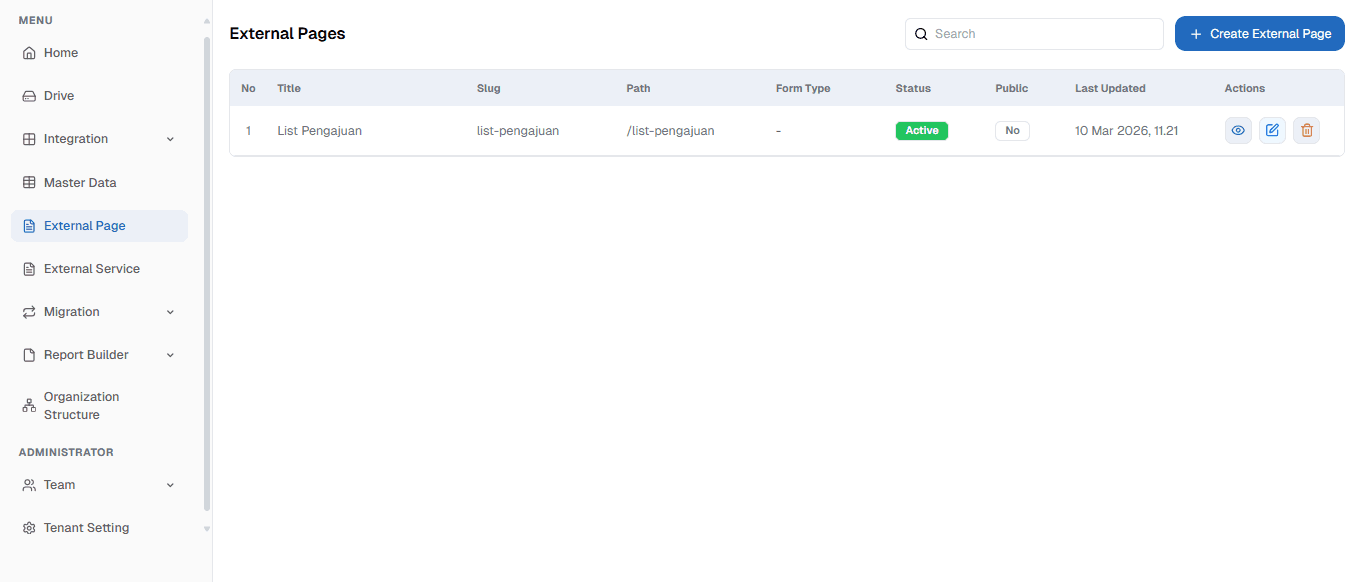Click the Tenant Setting gear icon
Viewport: 1362px width, 582px height.
pos(29,527)
